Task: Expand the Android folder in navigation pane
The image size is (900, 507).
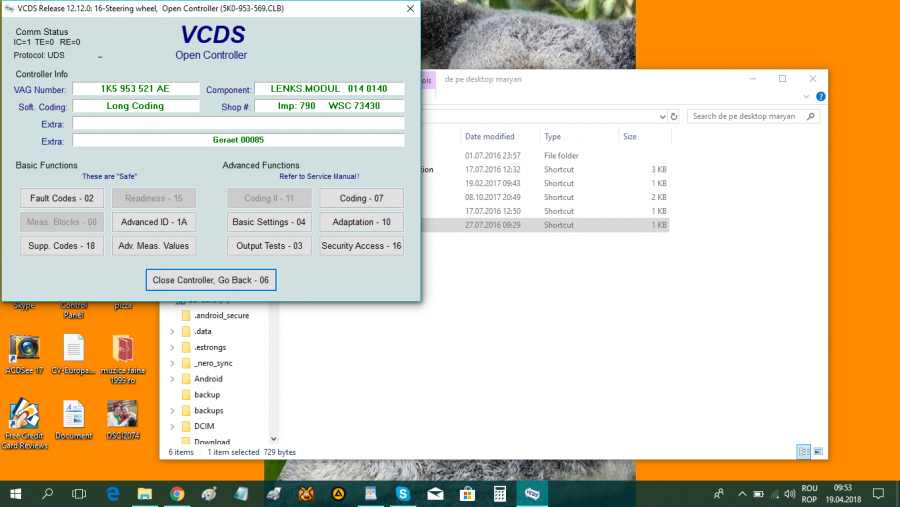Action: pyautogui.click(x=172, y=379)
